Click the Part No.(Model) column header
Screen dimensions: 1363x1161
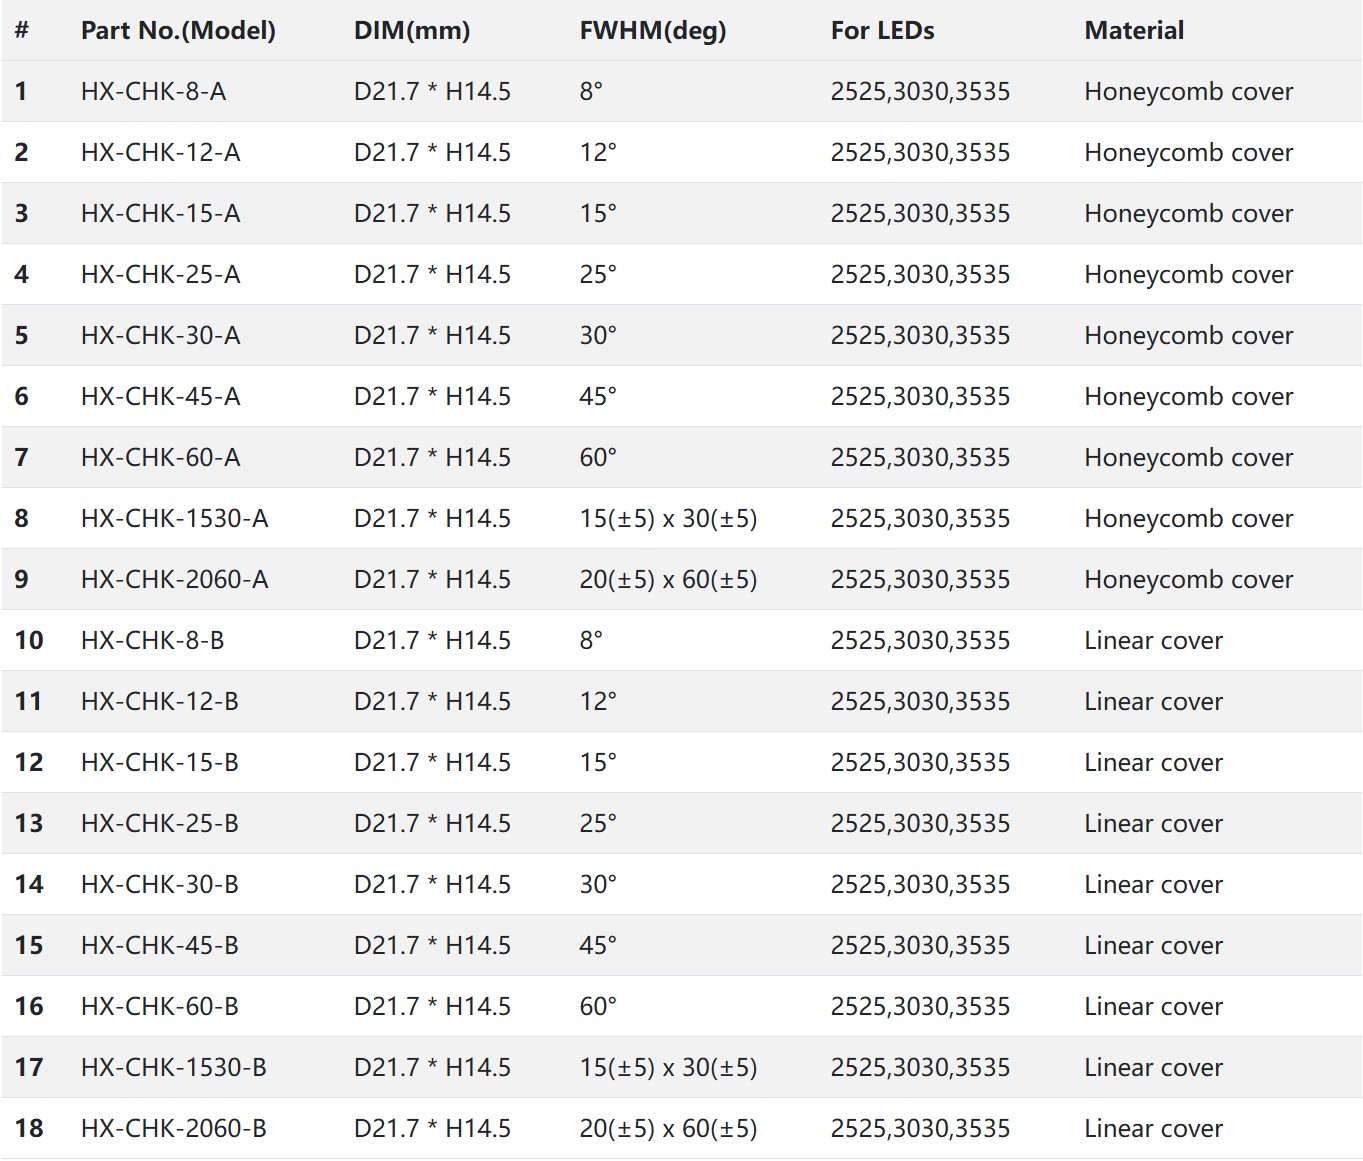[x=178, y=31]
